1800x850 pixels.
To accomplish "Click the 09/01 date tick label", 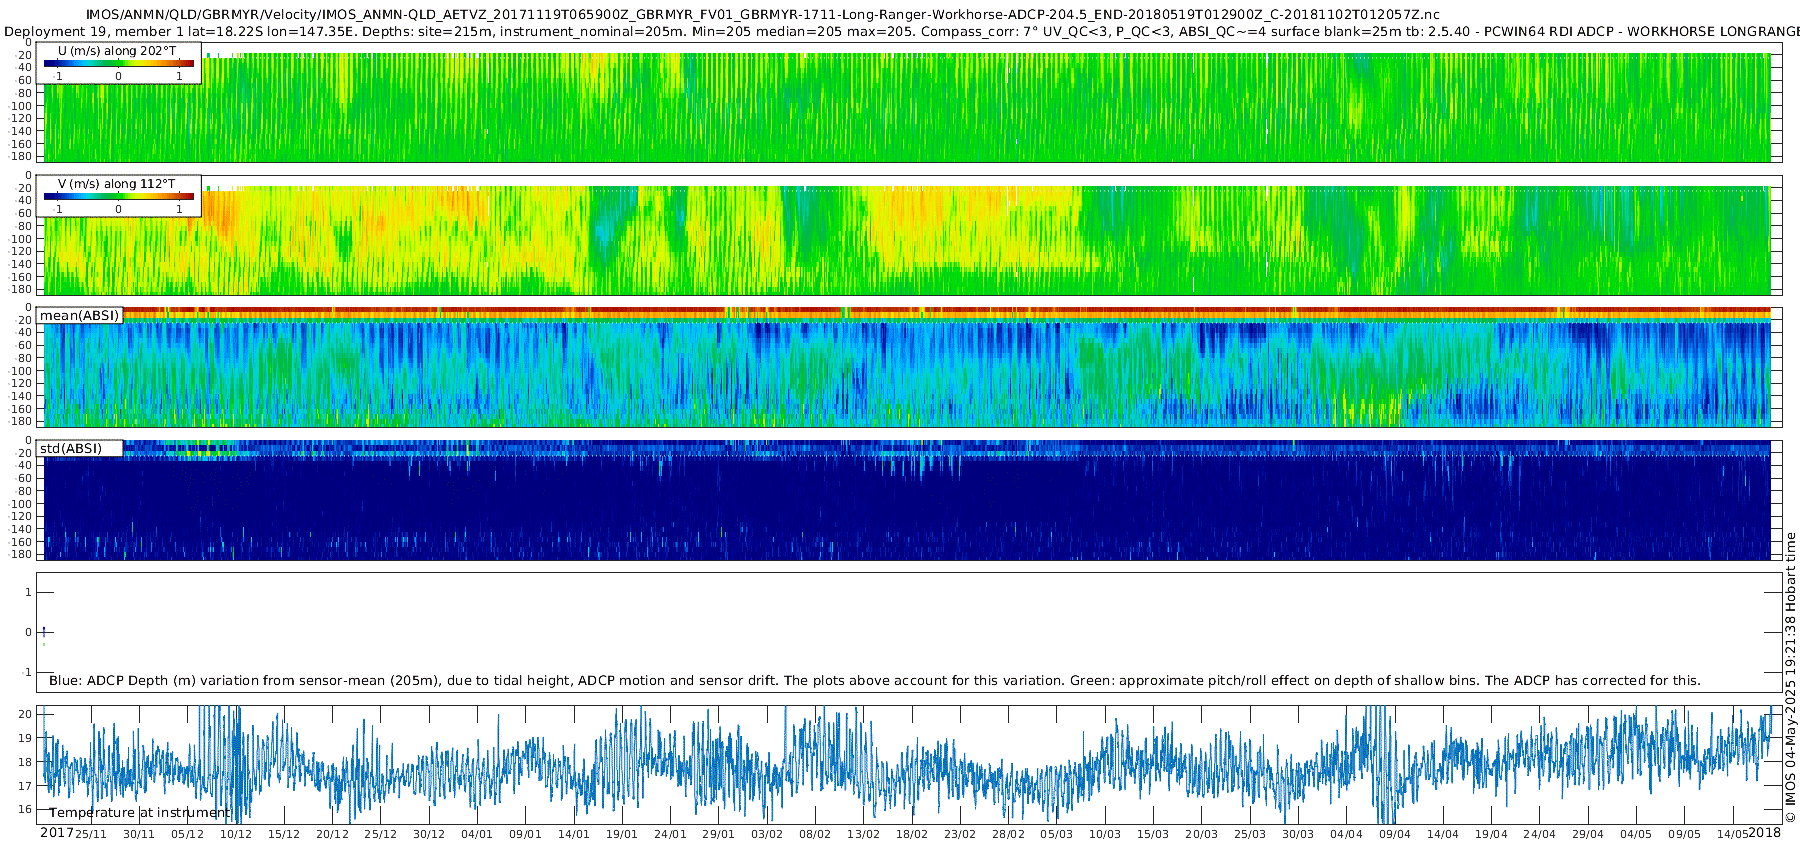I will (525, 834).
